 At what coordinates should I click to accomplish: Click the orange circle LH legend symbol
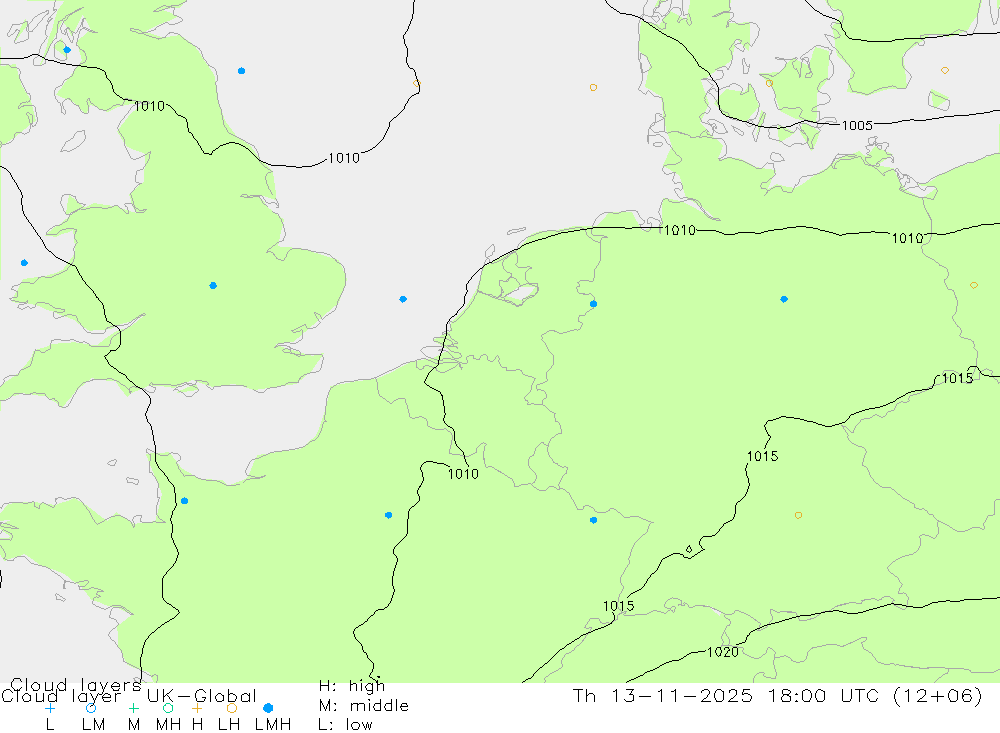click(232, 708)
